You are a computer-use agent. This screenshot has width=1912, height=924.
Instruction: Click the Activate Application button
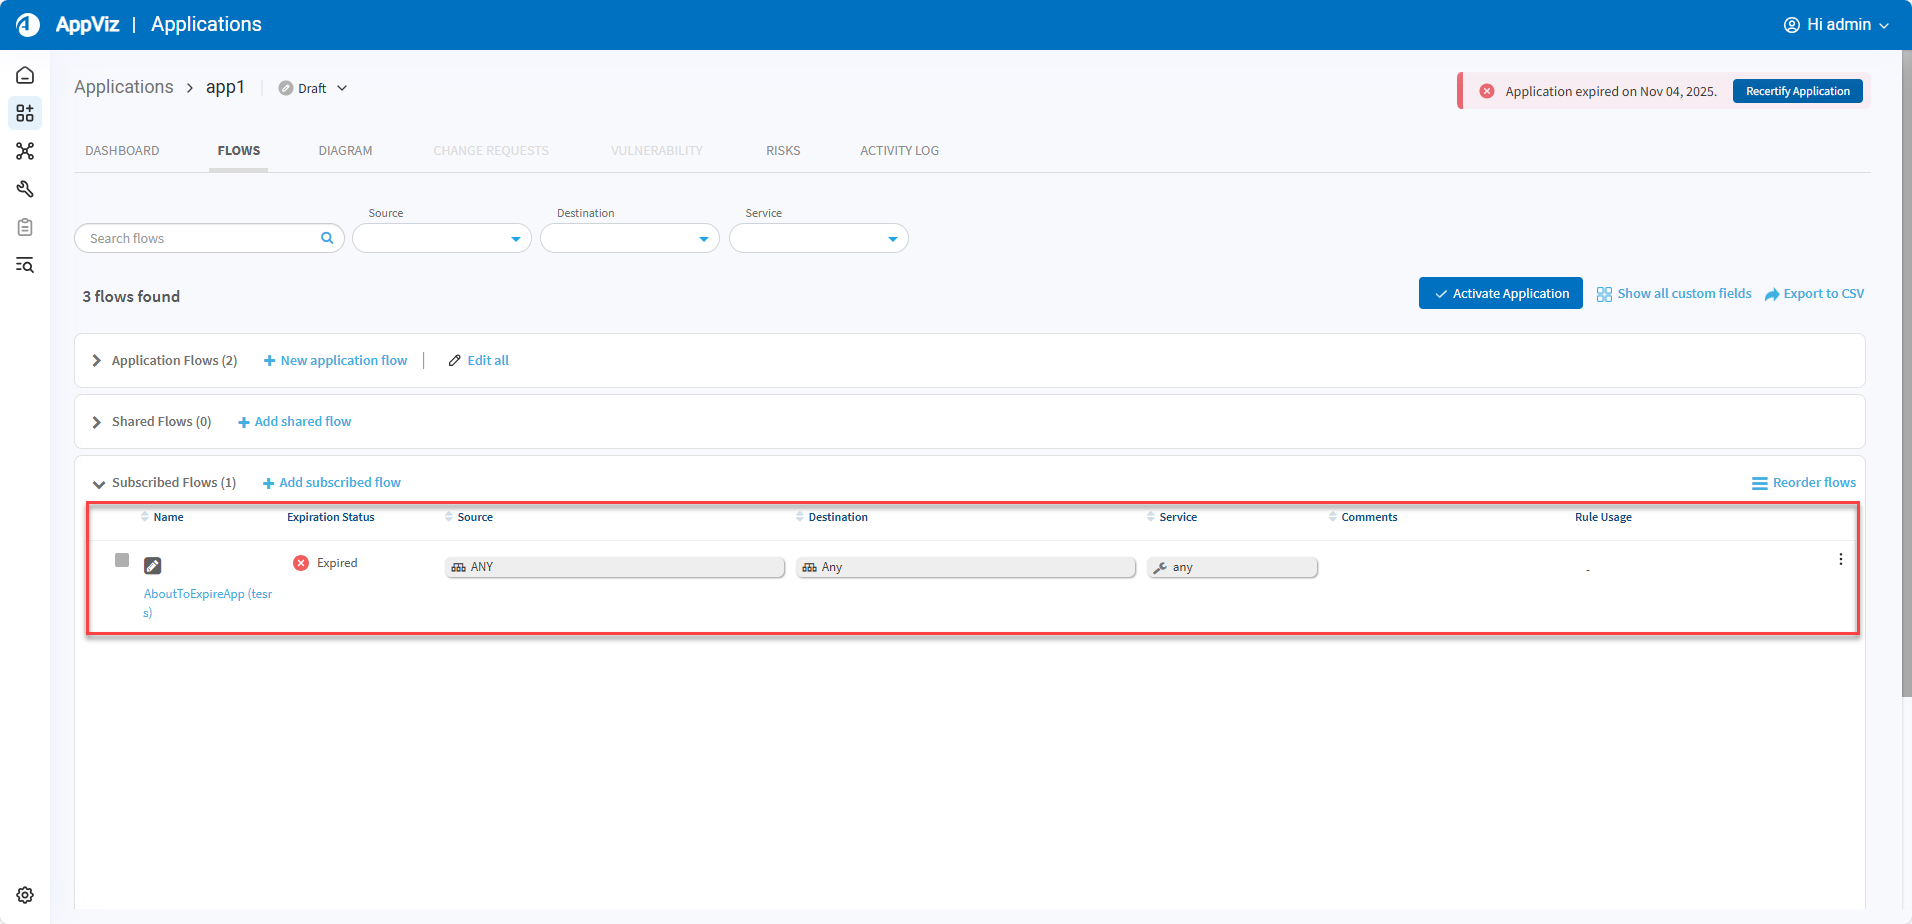click(x=1500, y=294)
